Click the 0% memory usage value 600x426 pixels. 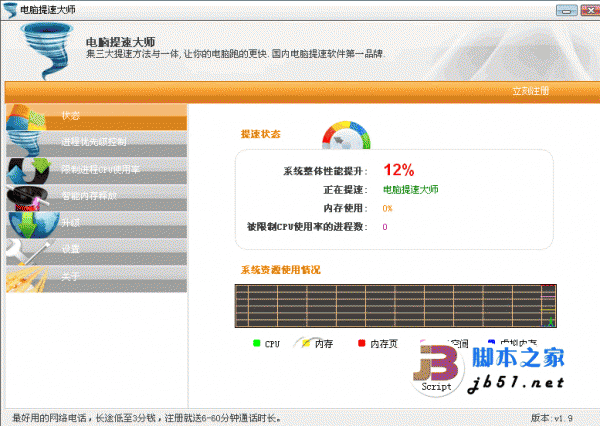click(387, 209)
